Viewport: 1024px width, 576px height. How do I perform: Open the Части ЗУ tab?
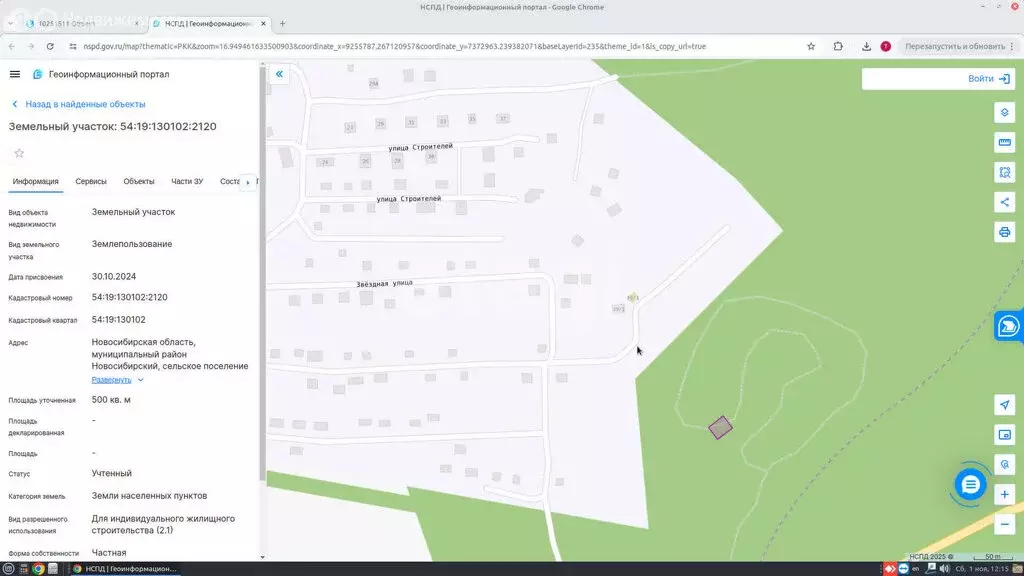187,181
